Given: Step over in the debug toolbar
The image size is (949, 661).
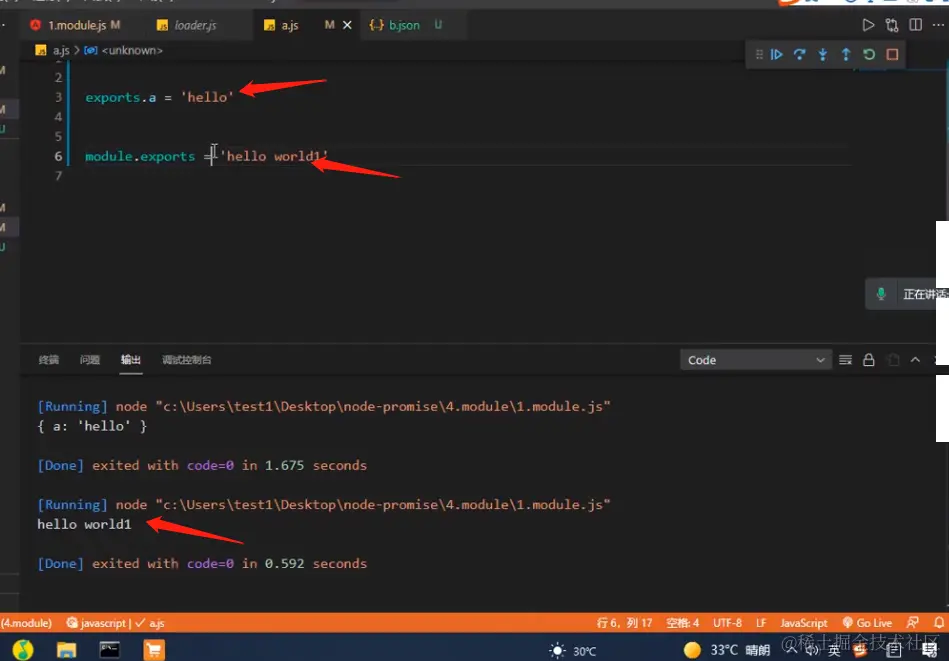Looking at the screenshot, I should (800, 54).
